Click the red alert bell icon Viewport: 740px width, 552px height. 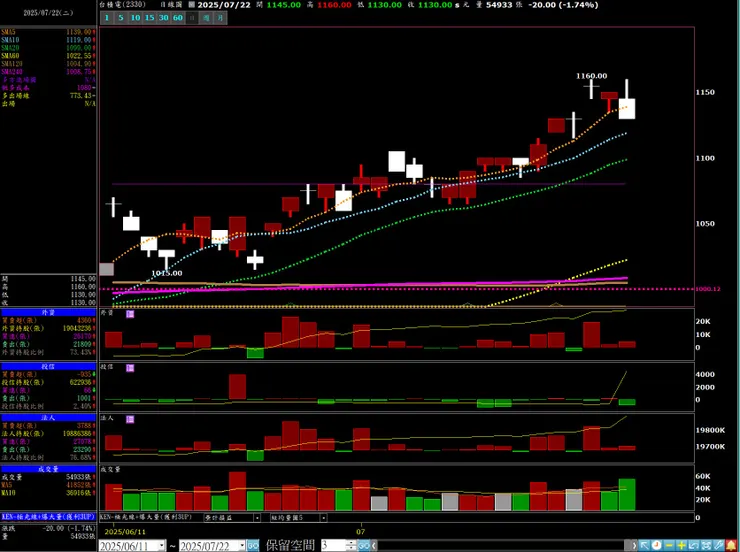[x=731, y=545]
